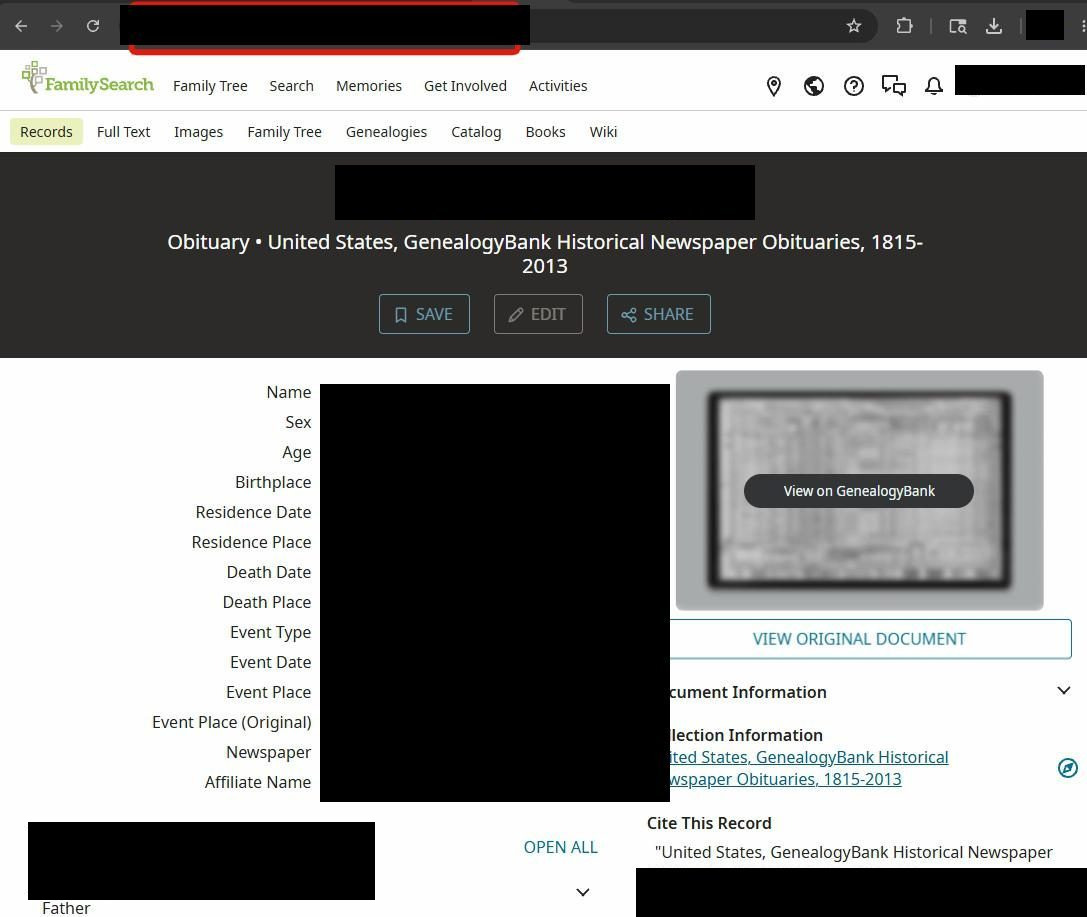Screen dimensions: 1087x917
Task: Click the browser forward arrow
Action: [57, 26]
